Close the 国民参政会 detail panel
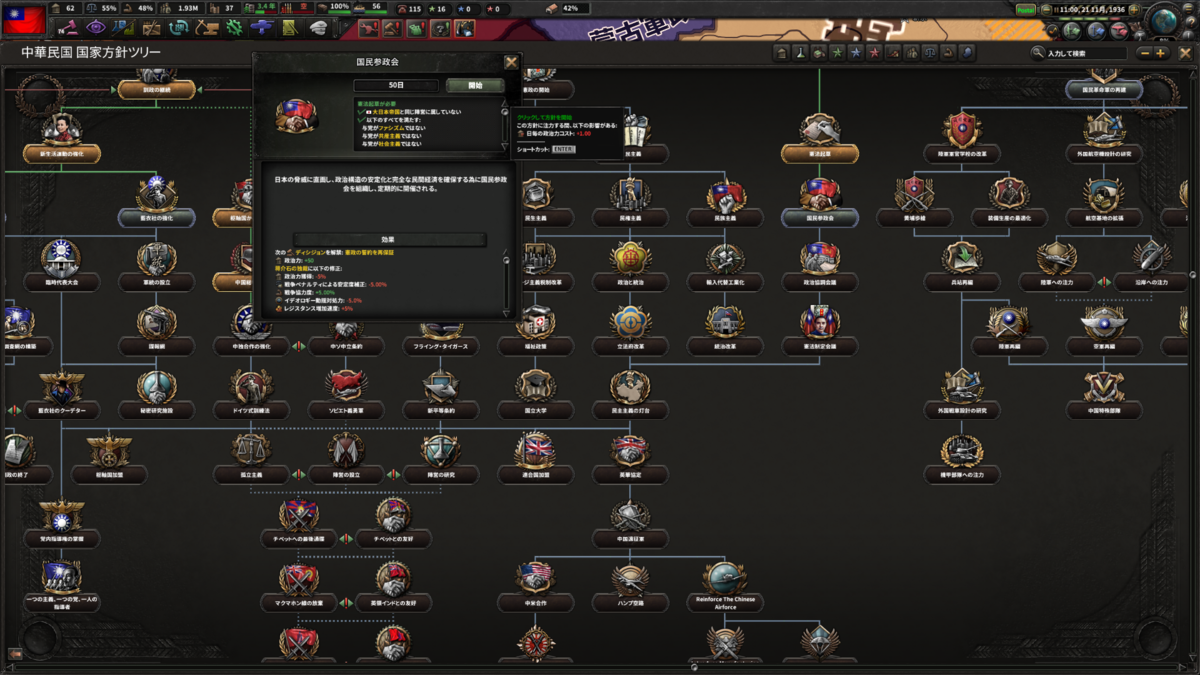1200x675 pixels. pos(511,62)
